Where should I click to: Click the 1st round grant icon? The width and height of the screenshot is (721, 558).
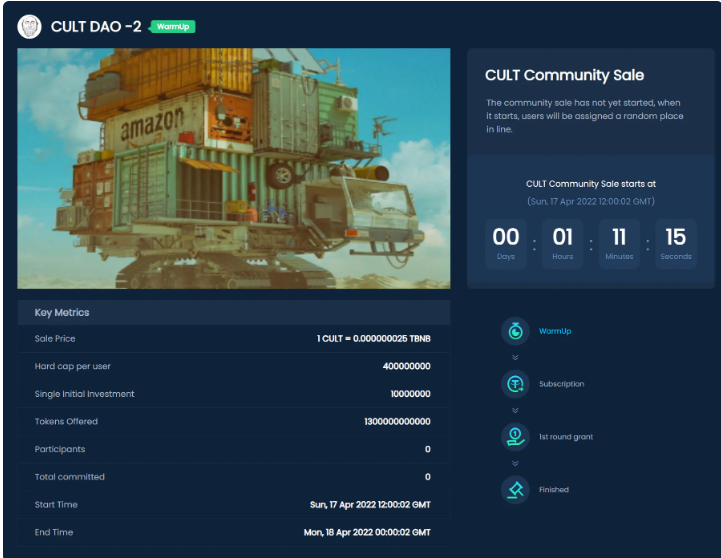coord(515,437)
